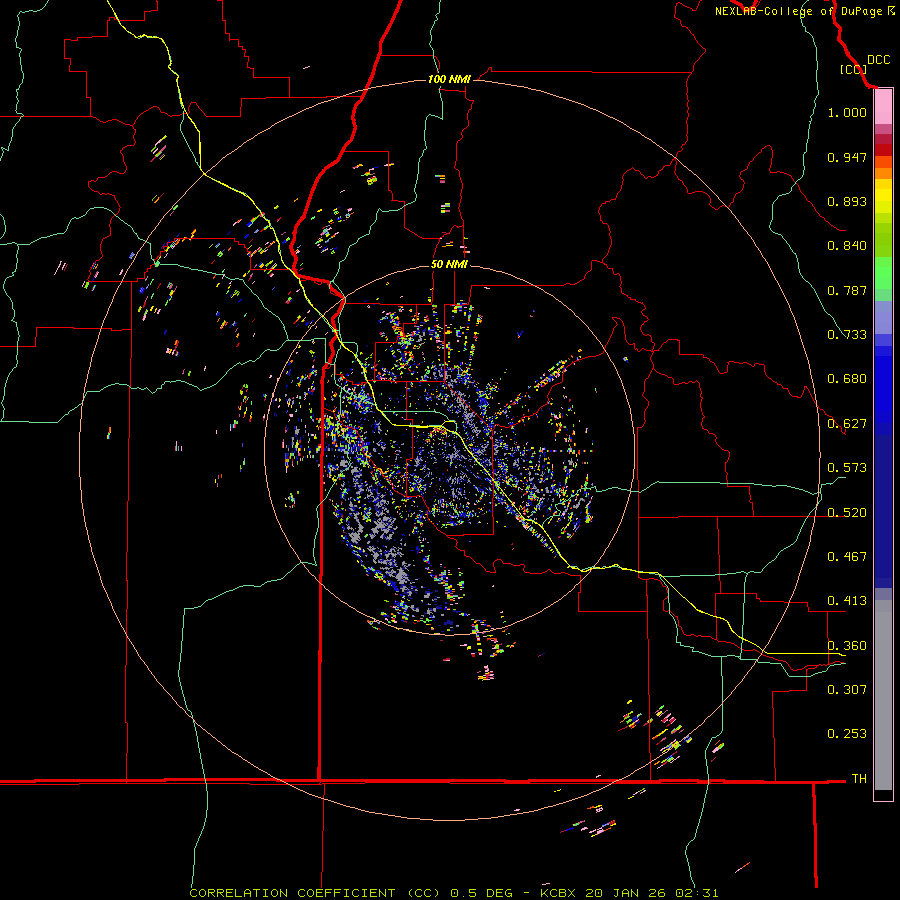This screenshot has width=900, height=900.
Task: Click the 1.000 value on the color scale
Action: pos(847,112)
